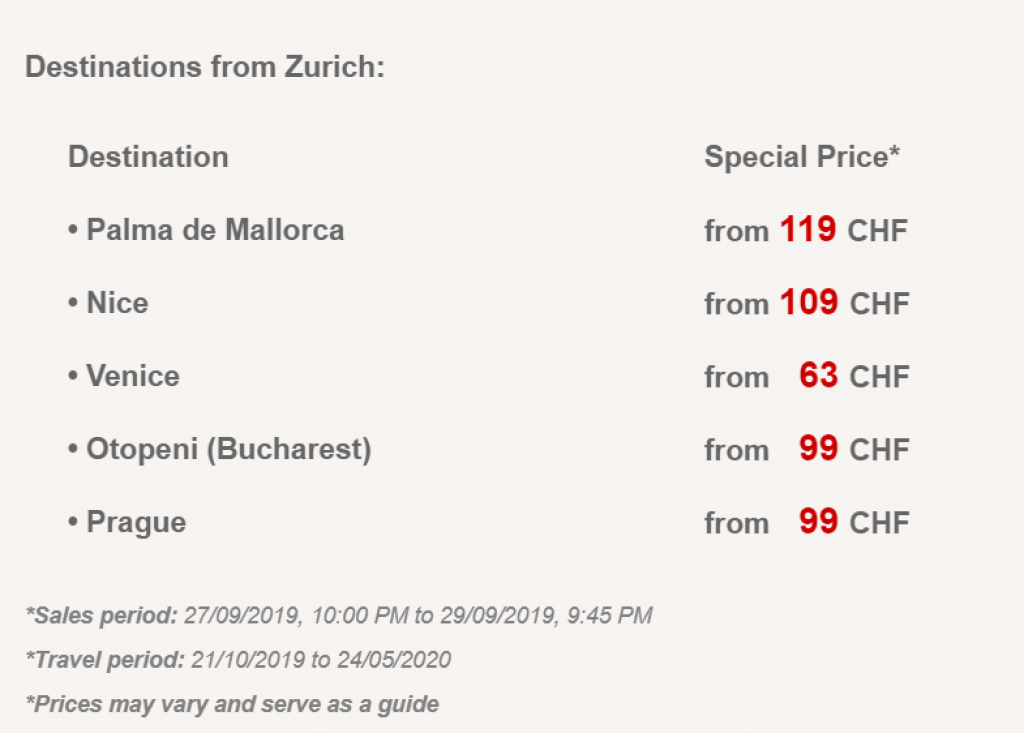
Task: Select the Palma de Mallorca destination
Action: click(x=215, y=230)
